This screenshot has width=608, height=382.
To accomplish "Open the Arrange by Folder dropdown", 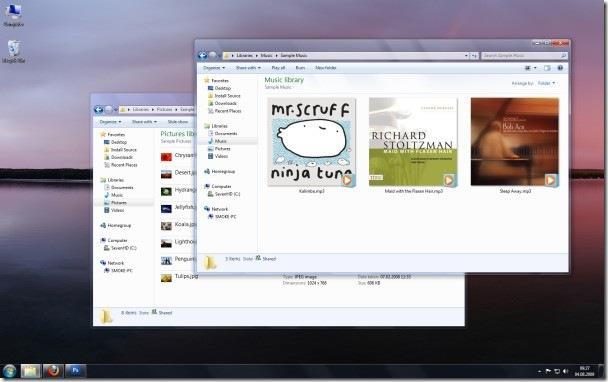I will click(546, 83).
